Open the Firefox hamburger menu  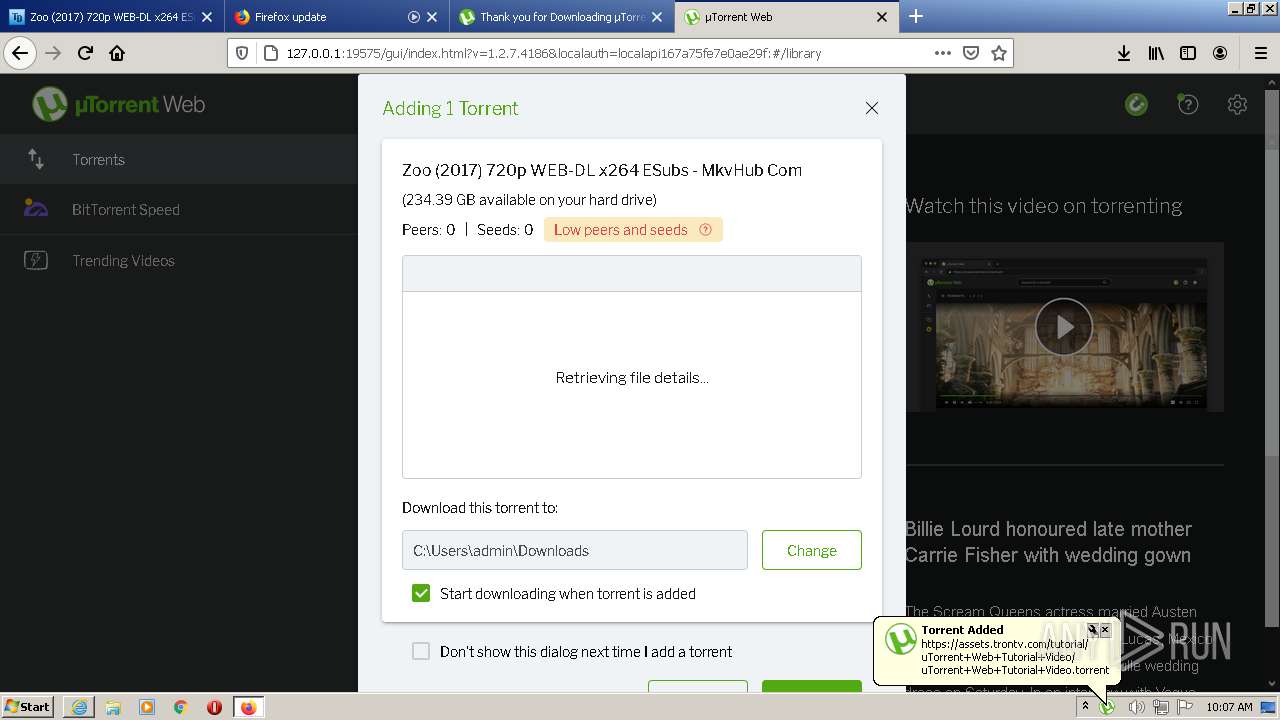pos(1260,54)
